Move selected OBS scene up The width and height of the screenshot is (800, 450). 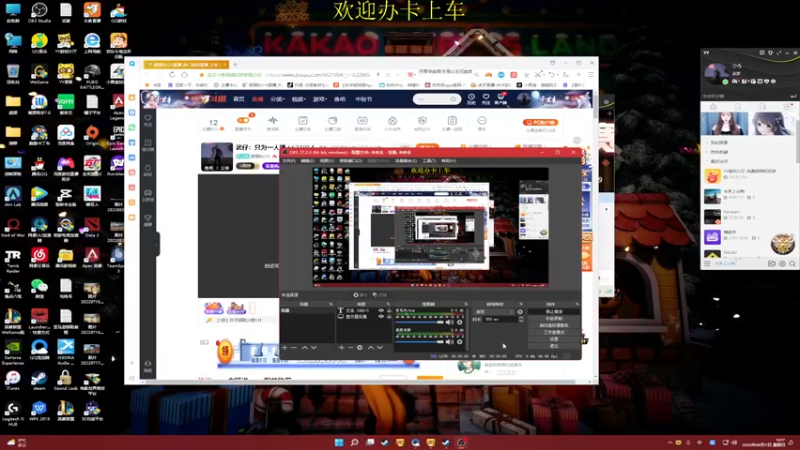click(305, 347)
